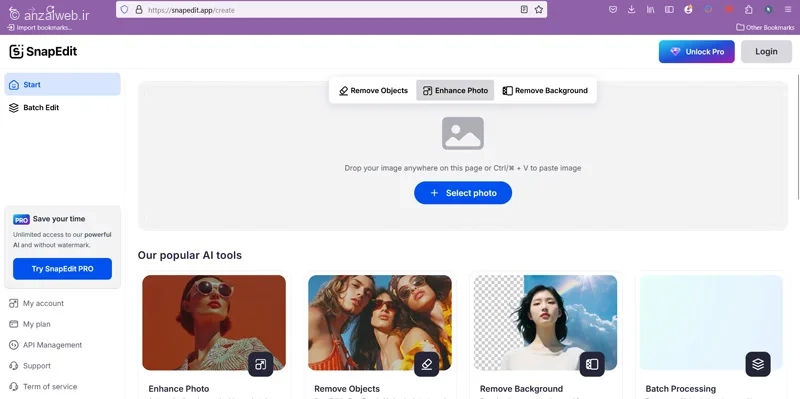Open the browser hamburger menu
This screenshot has height=399, width=800.
(788, 9)
